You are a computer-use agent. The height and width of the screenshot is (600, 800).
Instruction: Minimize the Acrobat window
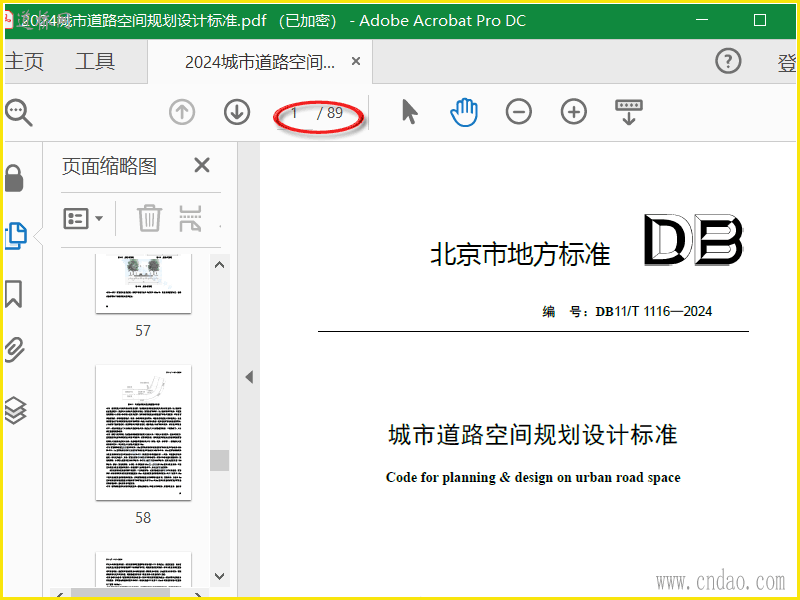tap(702, 20)
